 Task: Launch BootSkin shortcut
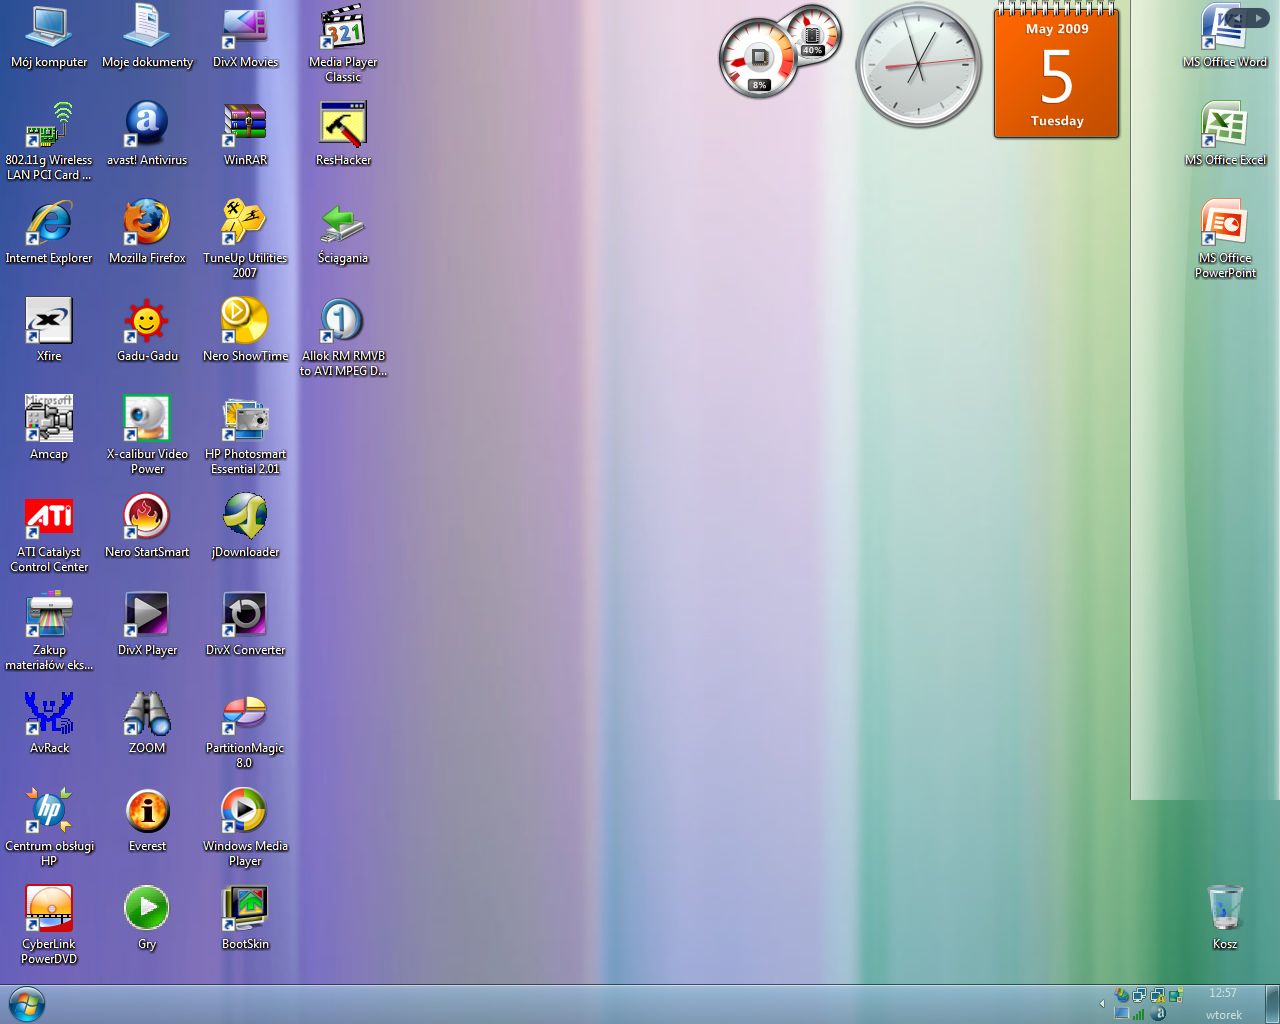click(245, 918)
